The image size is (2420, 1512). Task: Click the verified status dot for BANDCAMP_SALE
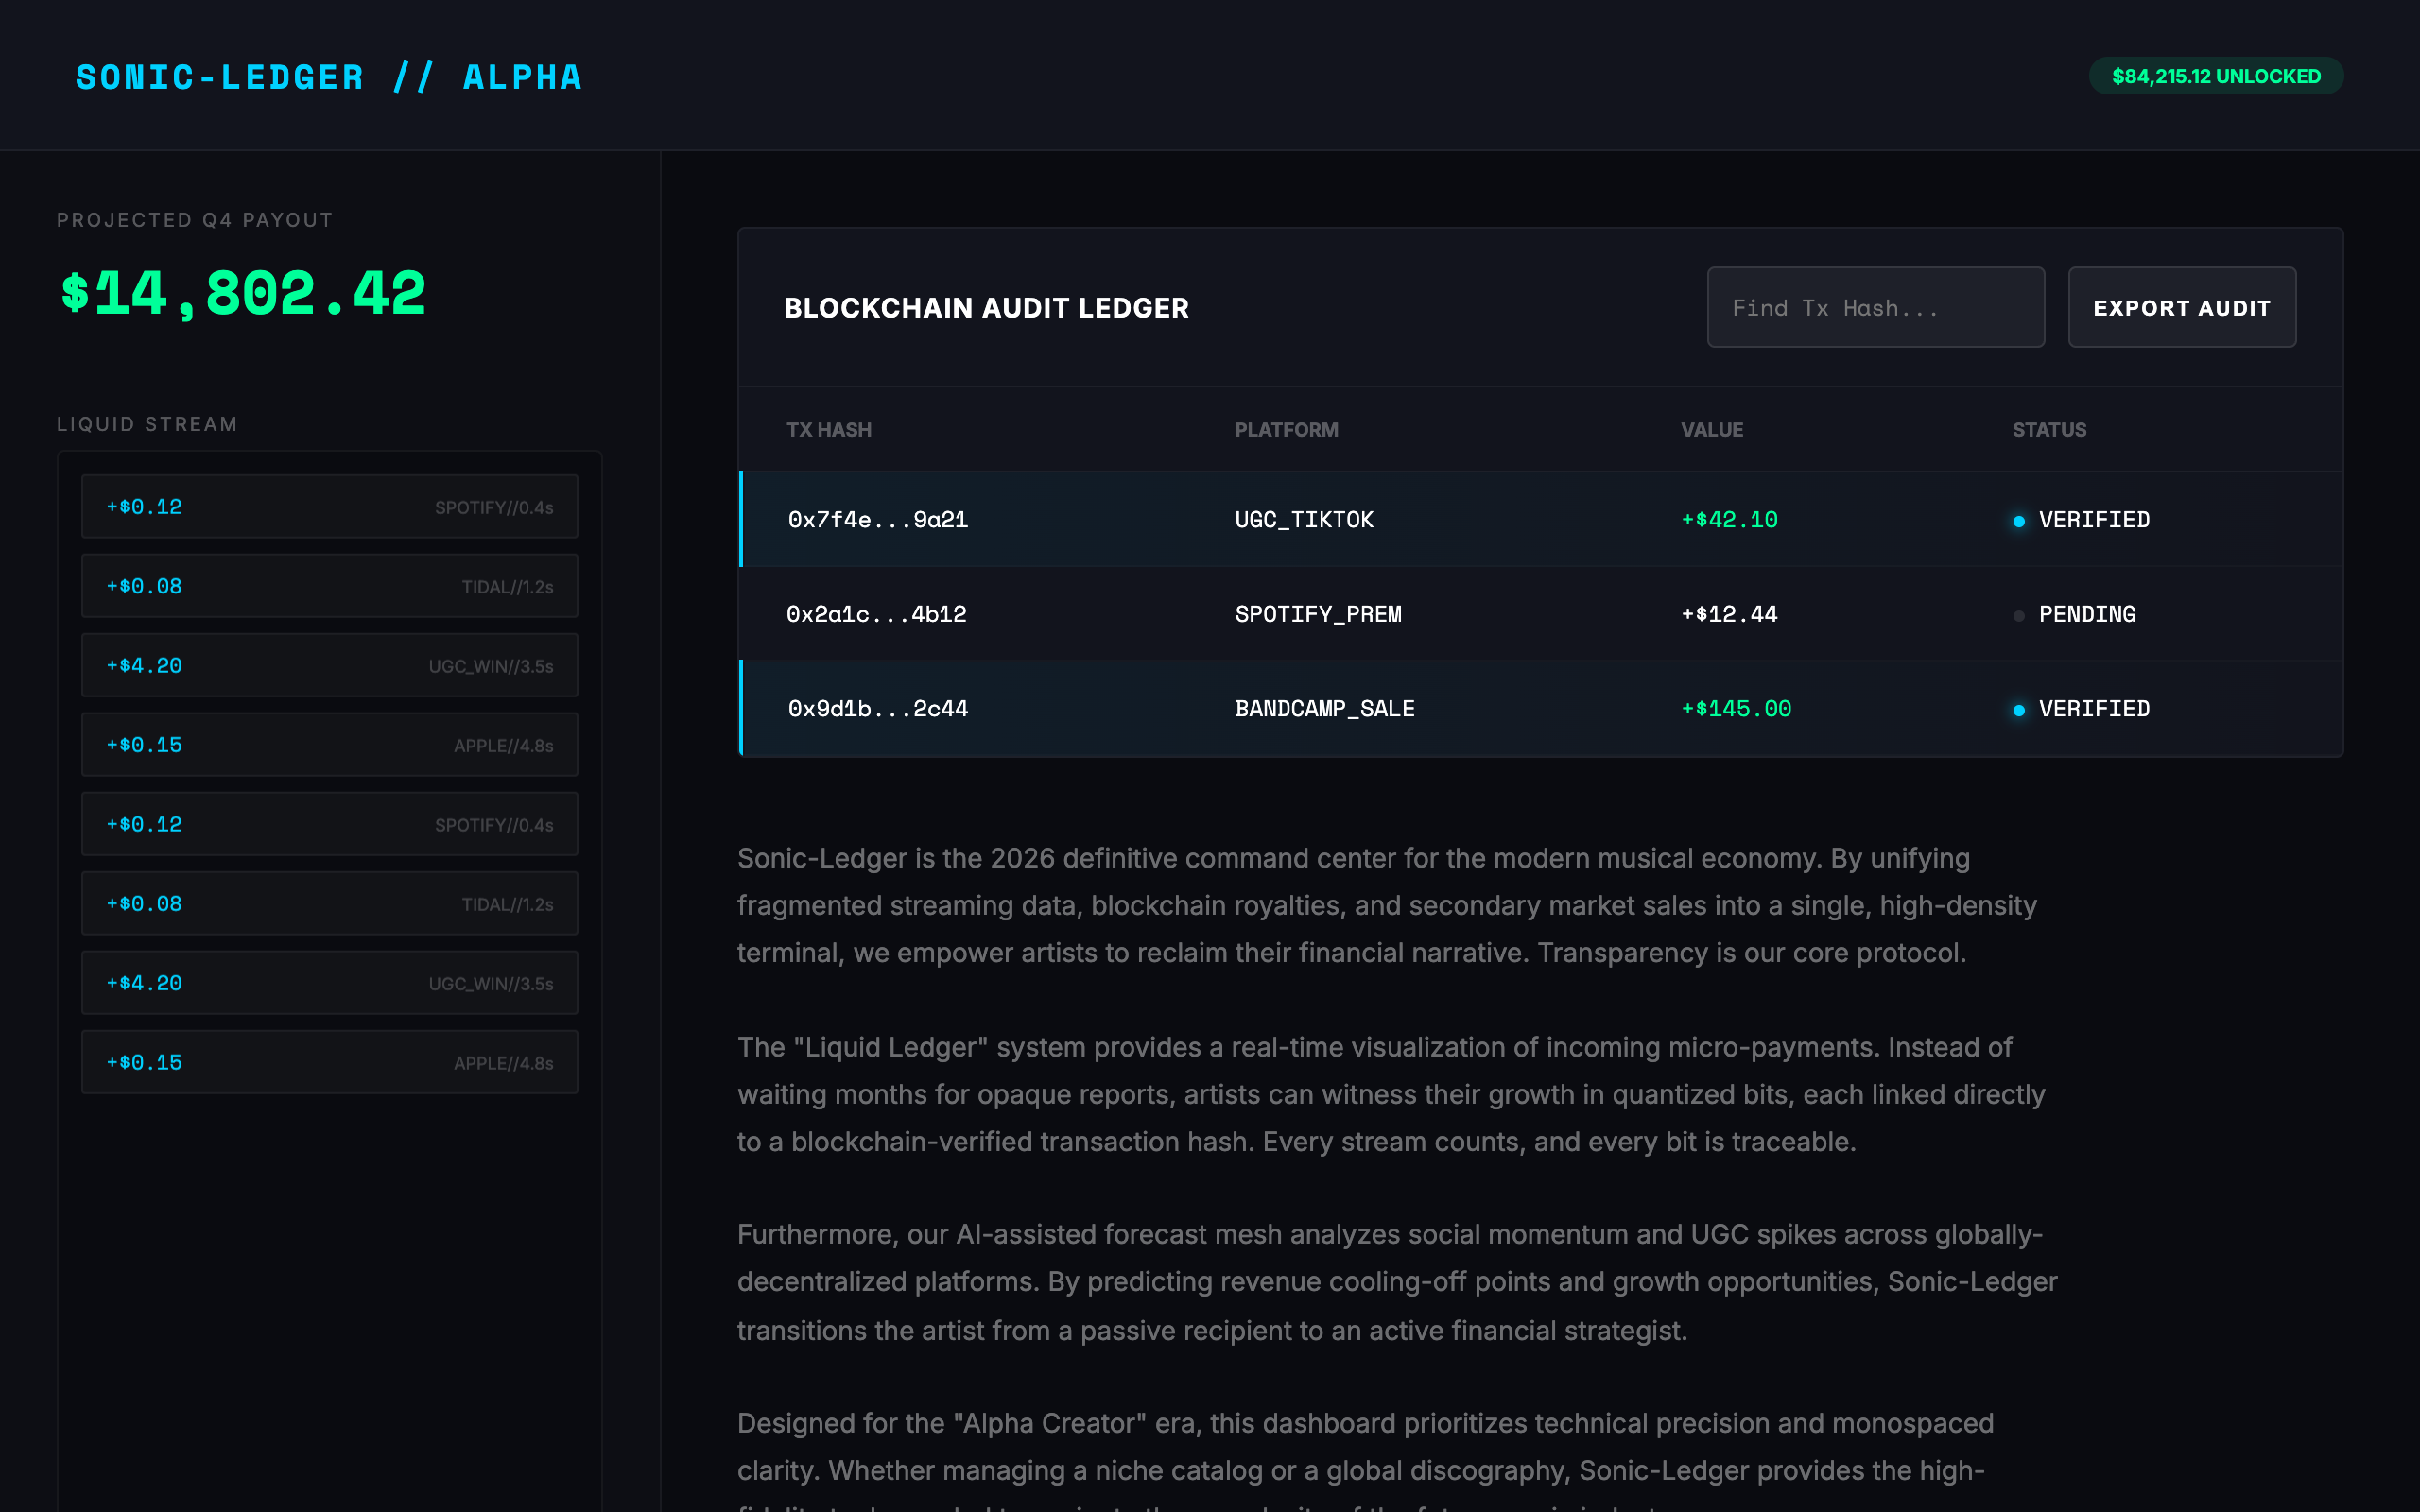tap(2019, 710)
